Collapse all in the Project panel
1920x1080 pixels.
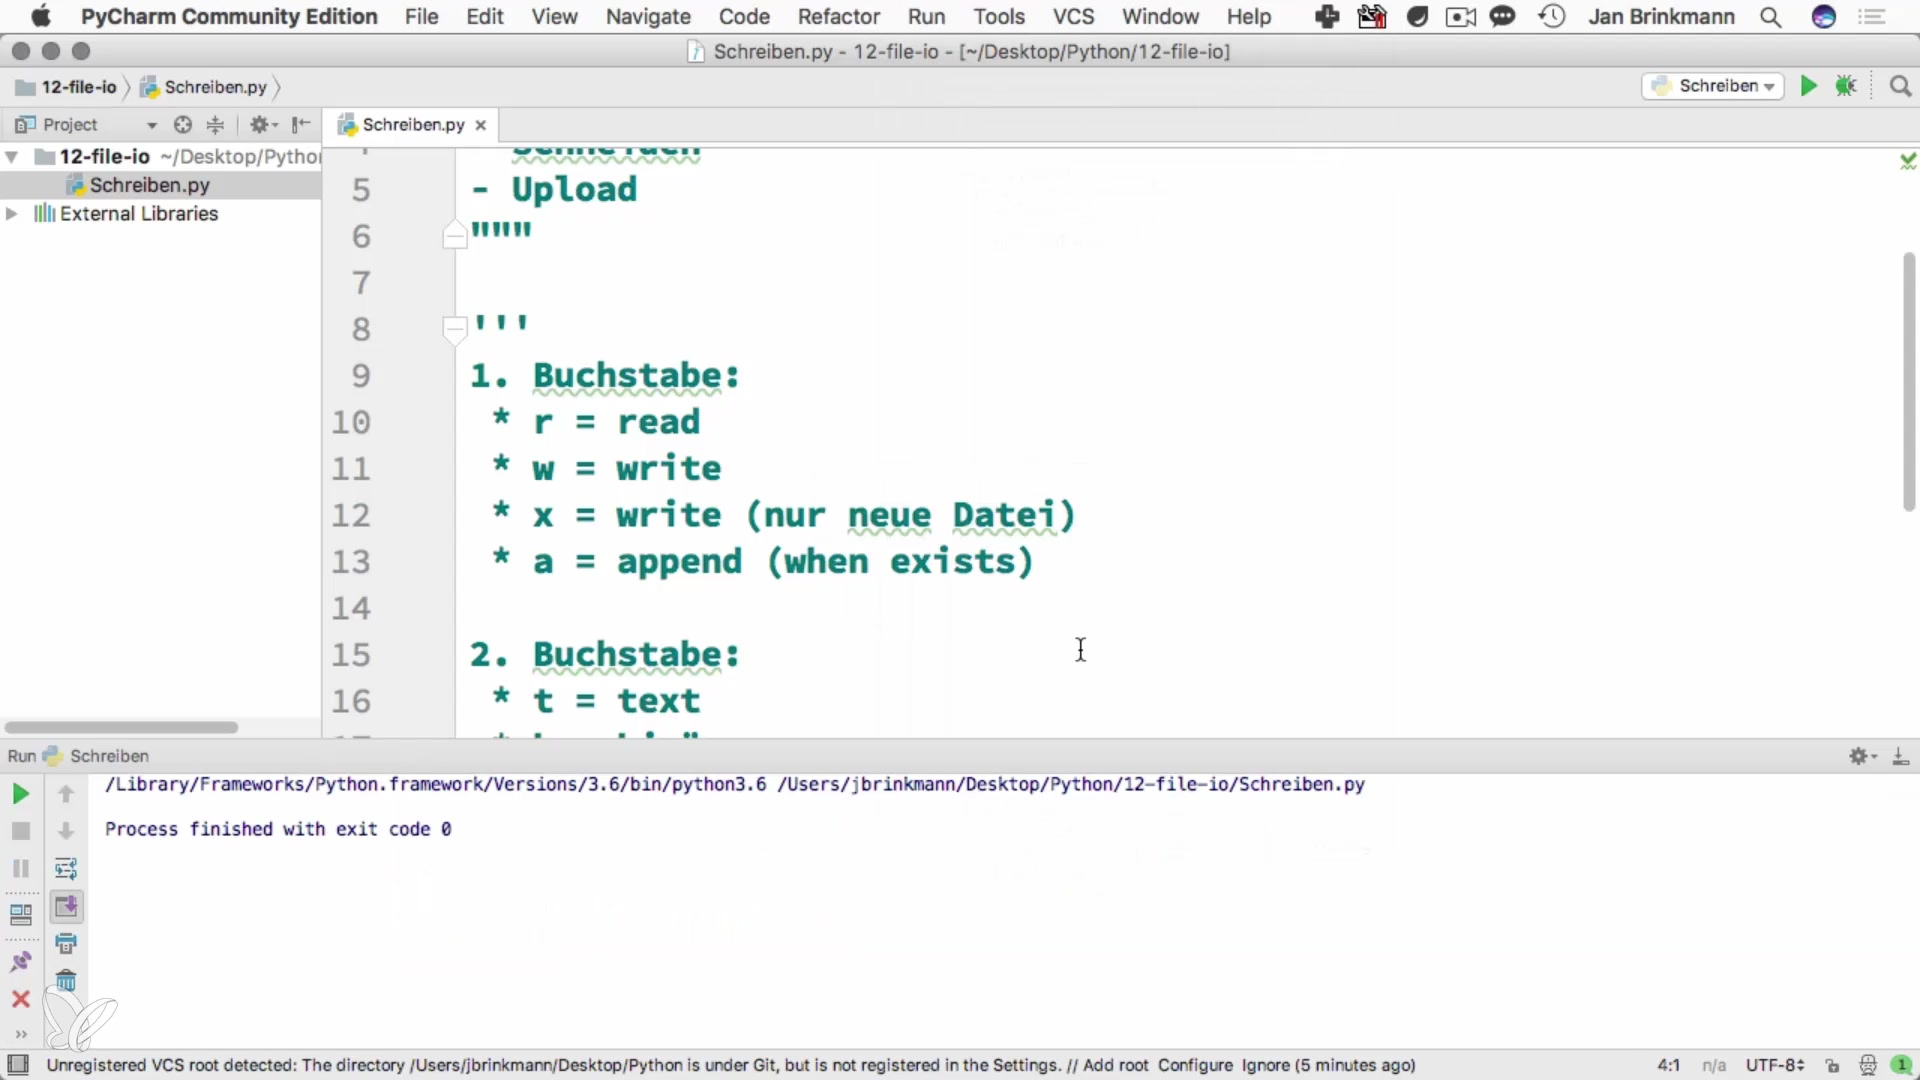click(215, 125)
